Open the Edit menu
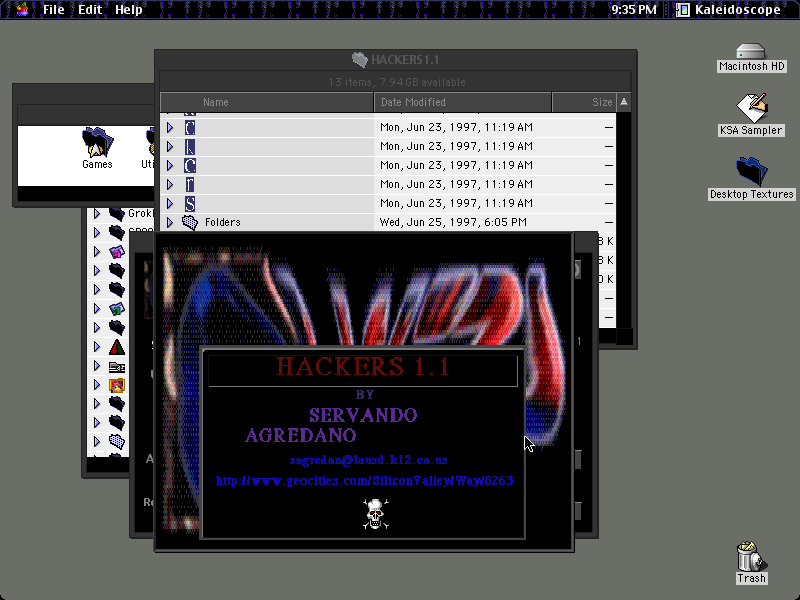 click(x=90, y=10)
